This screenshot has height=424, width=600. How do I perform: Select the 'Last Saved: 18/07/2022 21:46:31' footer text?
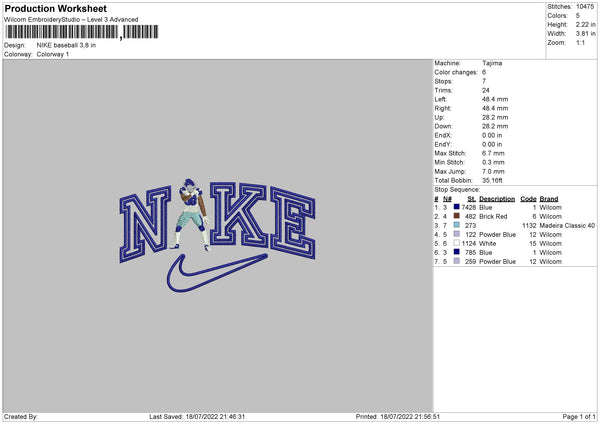[x=197, y=417]
